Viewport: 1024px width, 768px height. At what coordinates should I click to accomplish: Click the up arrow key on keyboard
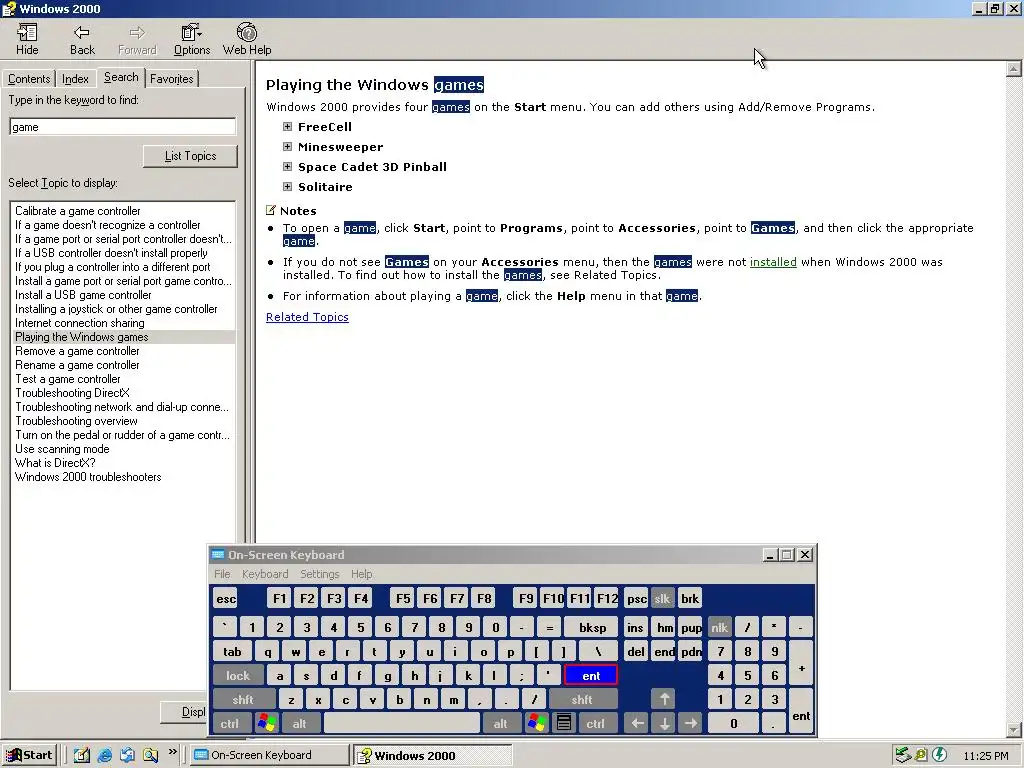(x=664, y=699)
